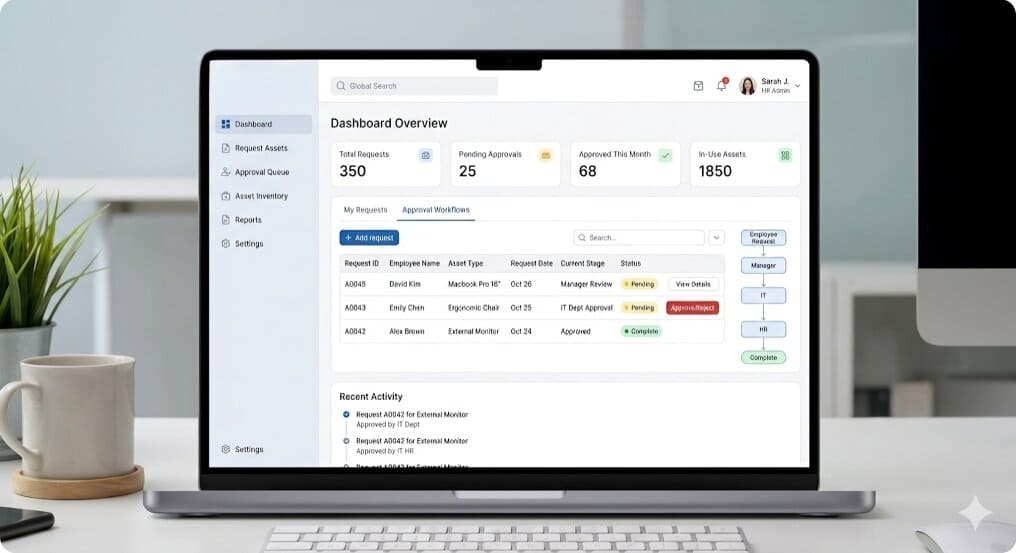Open the notifications bell
1016x553 pixels.
(721, 86)
